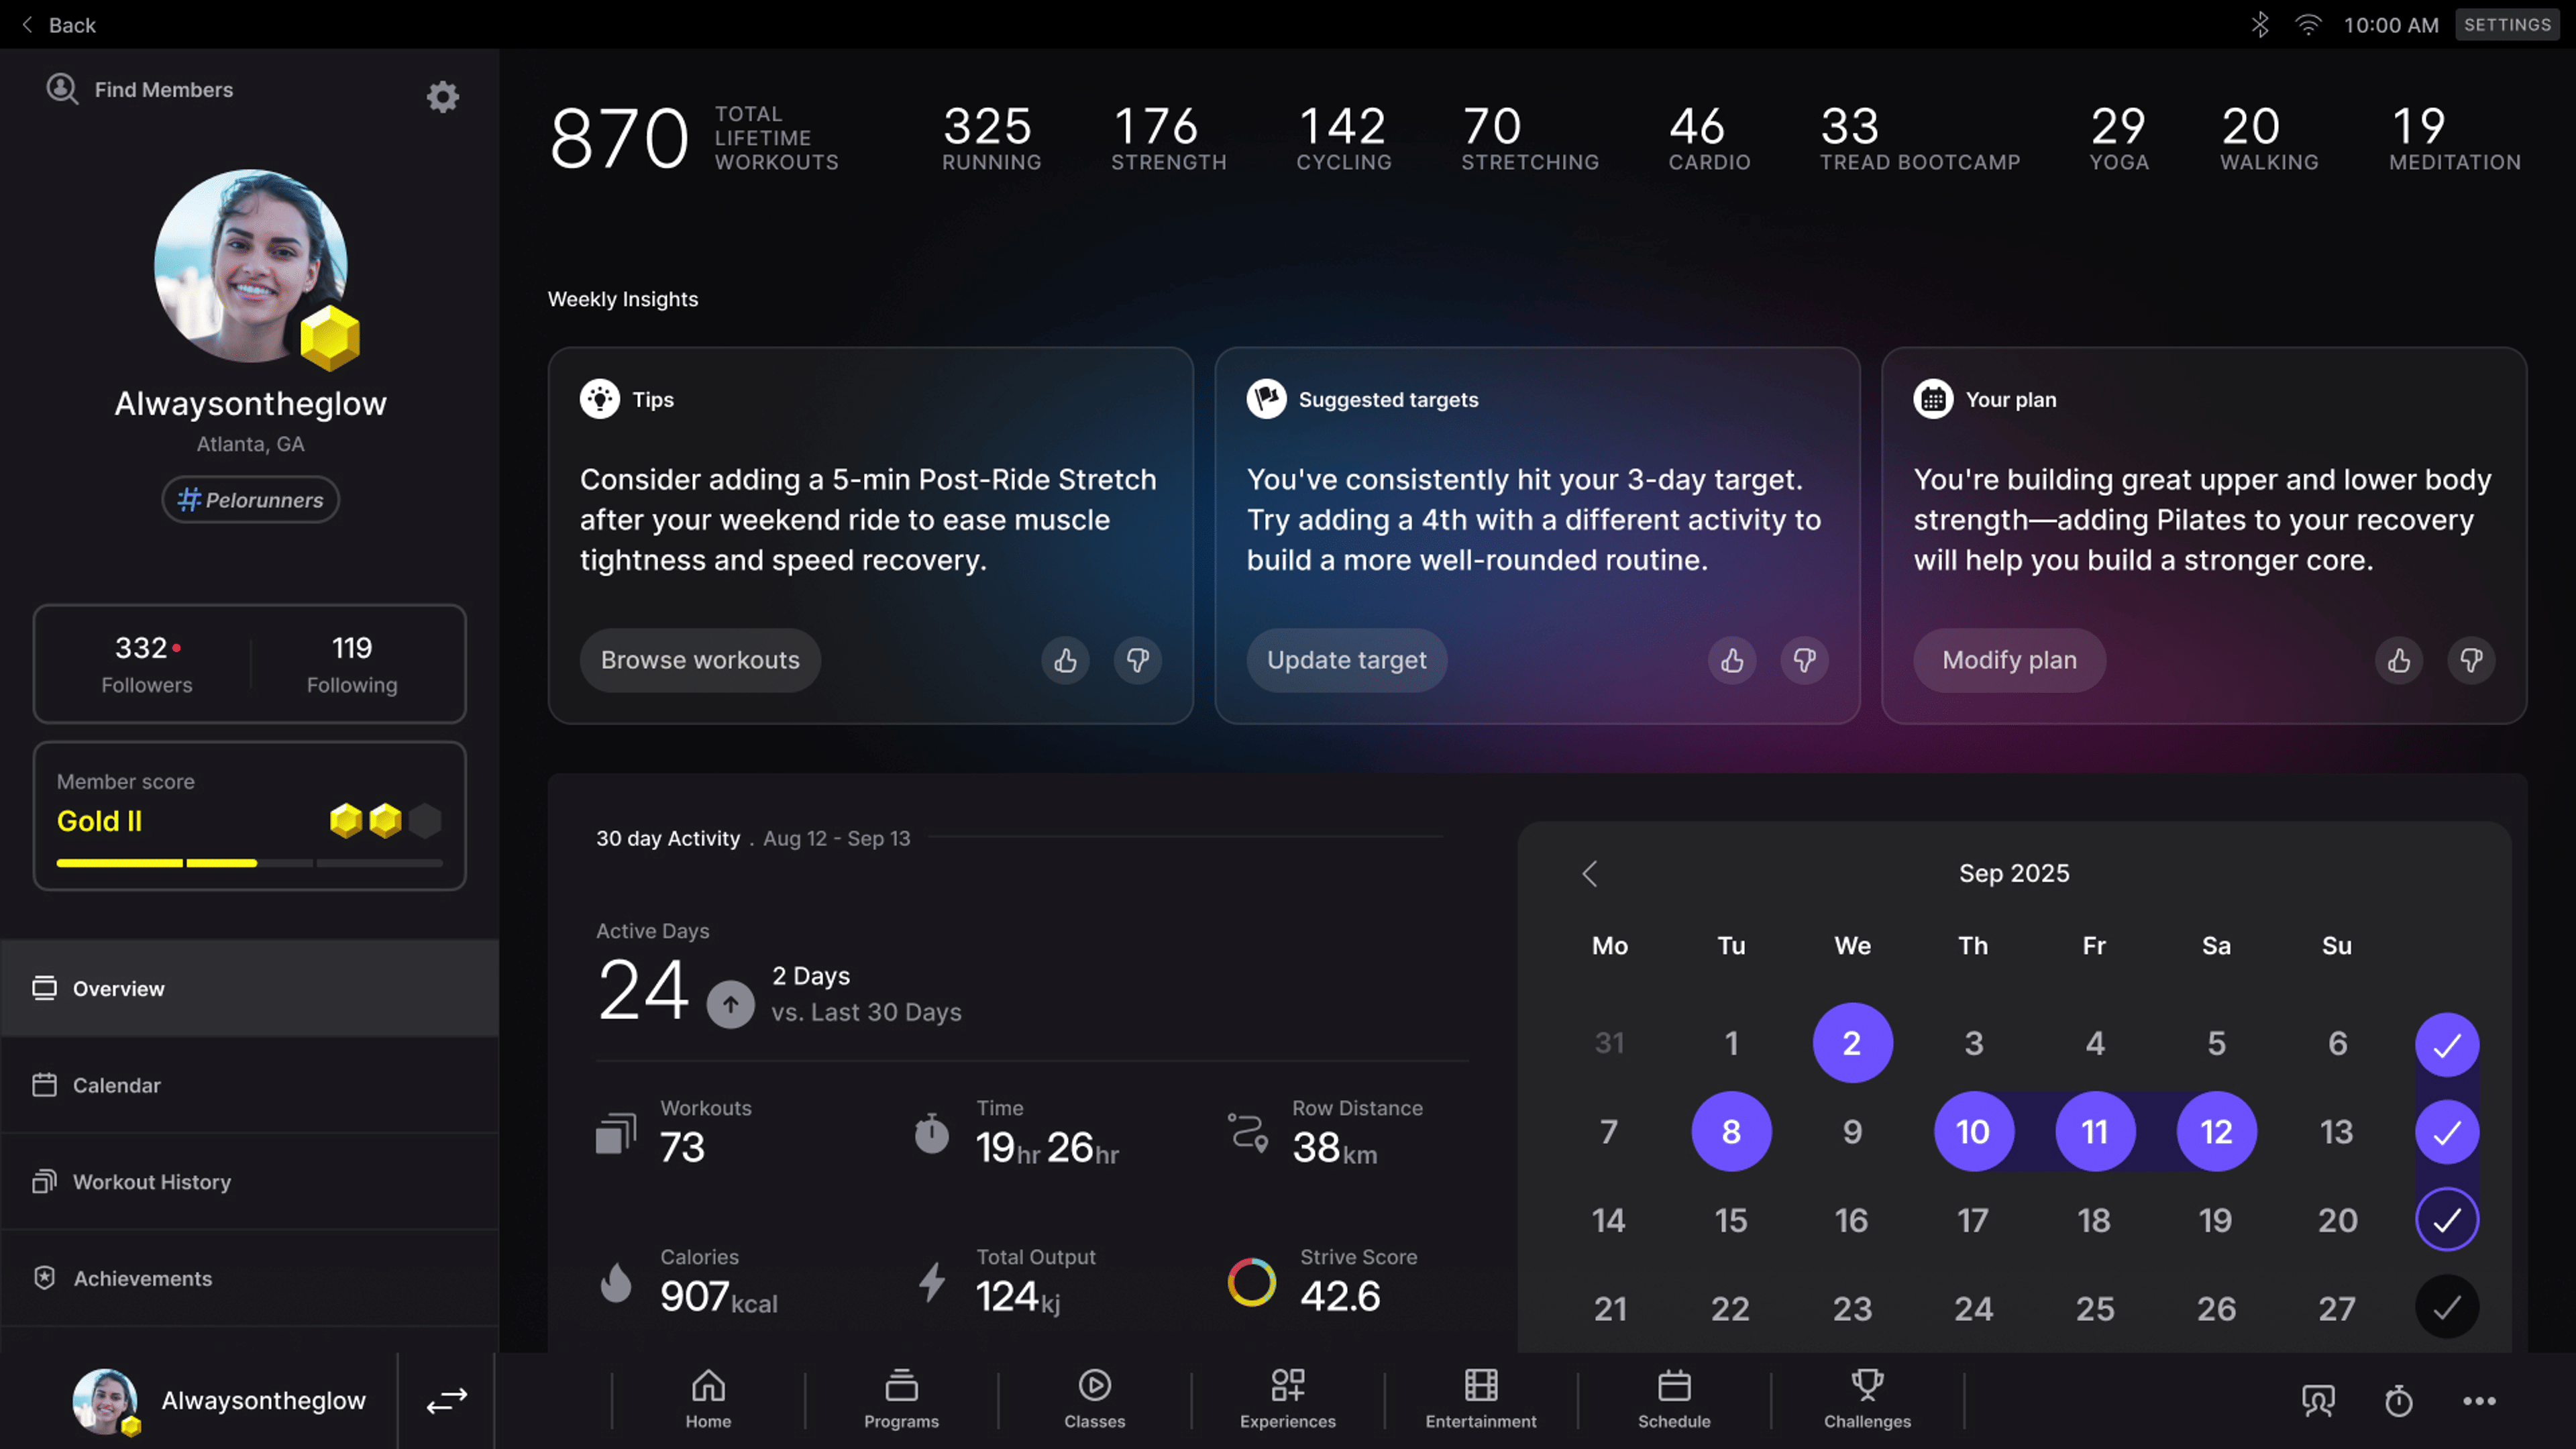Collapse back with the Back chevron
The width and height of the screenshot is (2576, 1449).
(x=26, y=24)
